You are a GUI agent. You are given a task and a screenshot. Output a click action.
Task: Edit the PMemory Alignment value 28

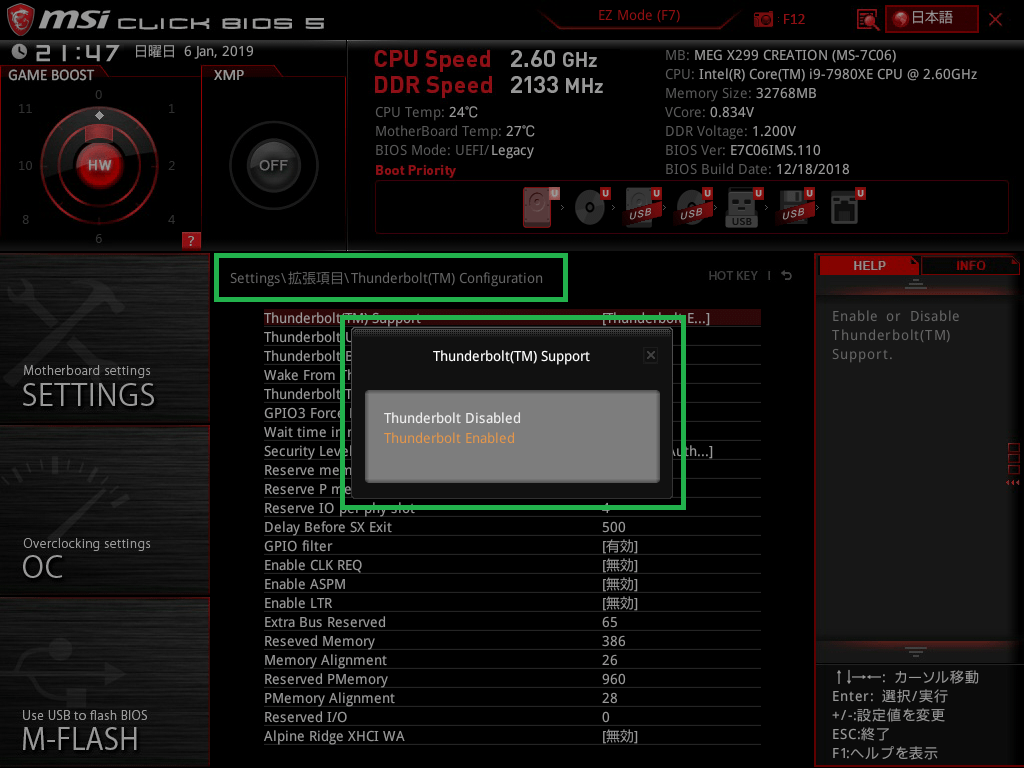610,698
